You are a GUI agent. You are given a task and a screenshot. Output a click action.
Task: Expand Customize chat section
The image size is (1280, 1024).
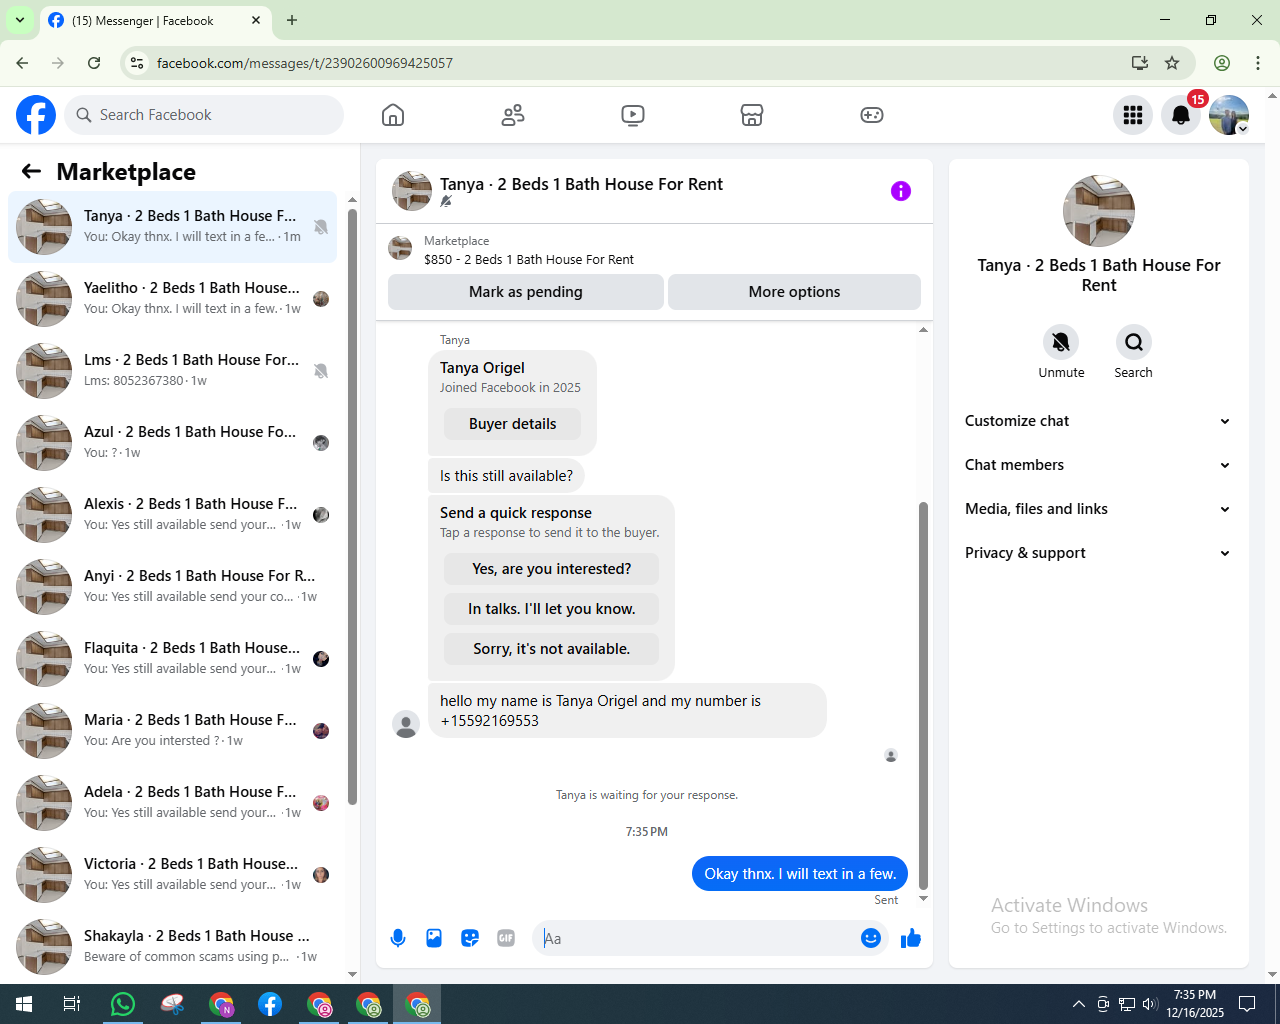tap(1098, 421)
